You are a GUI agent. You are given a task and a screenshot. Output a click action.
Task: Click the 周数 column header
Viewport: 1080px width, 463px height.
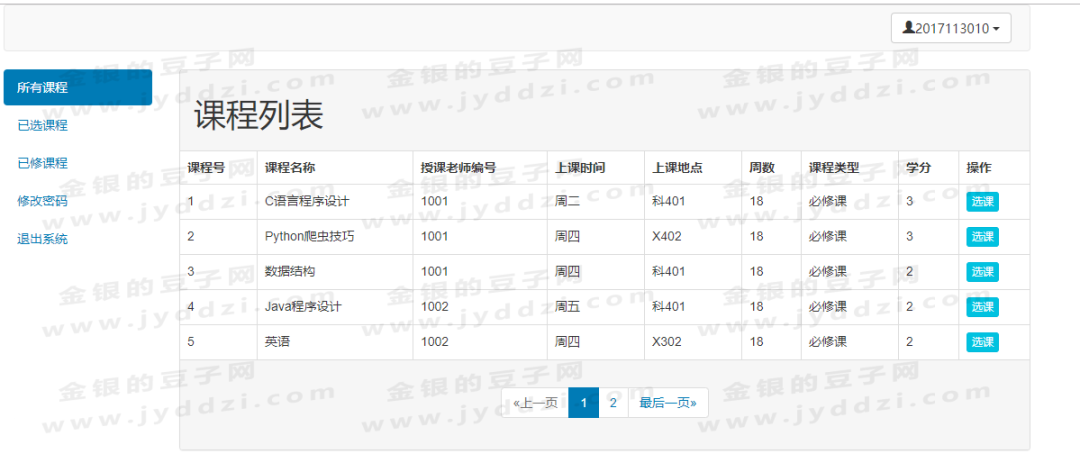pos(762,168)
